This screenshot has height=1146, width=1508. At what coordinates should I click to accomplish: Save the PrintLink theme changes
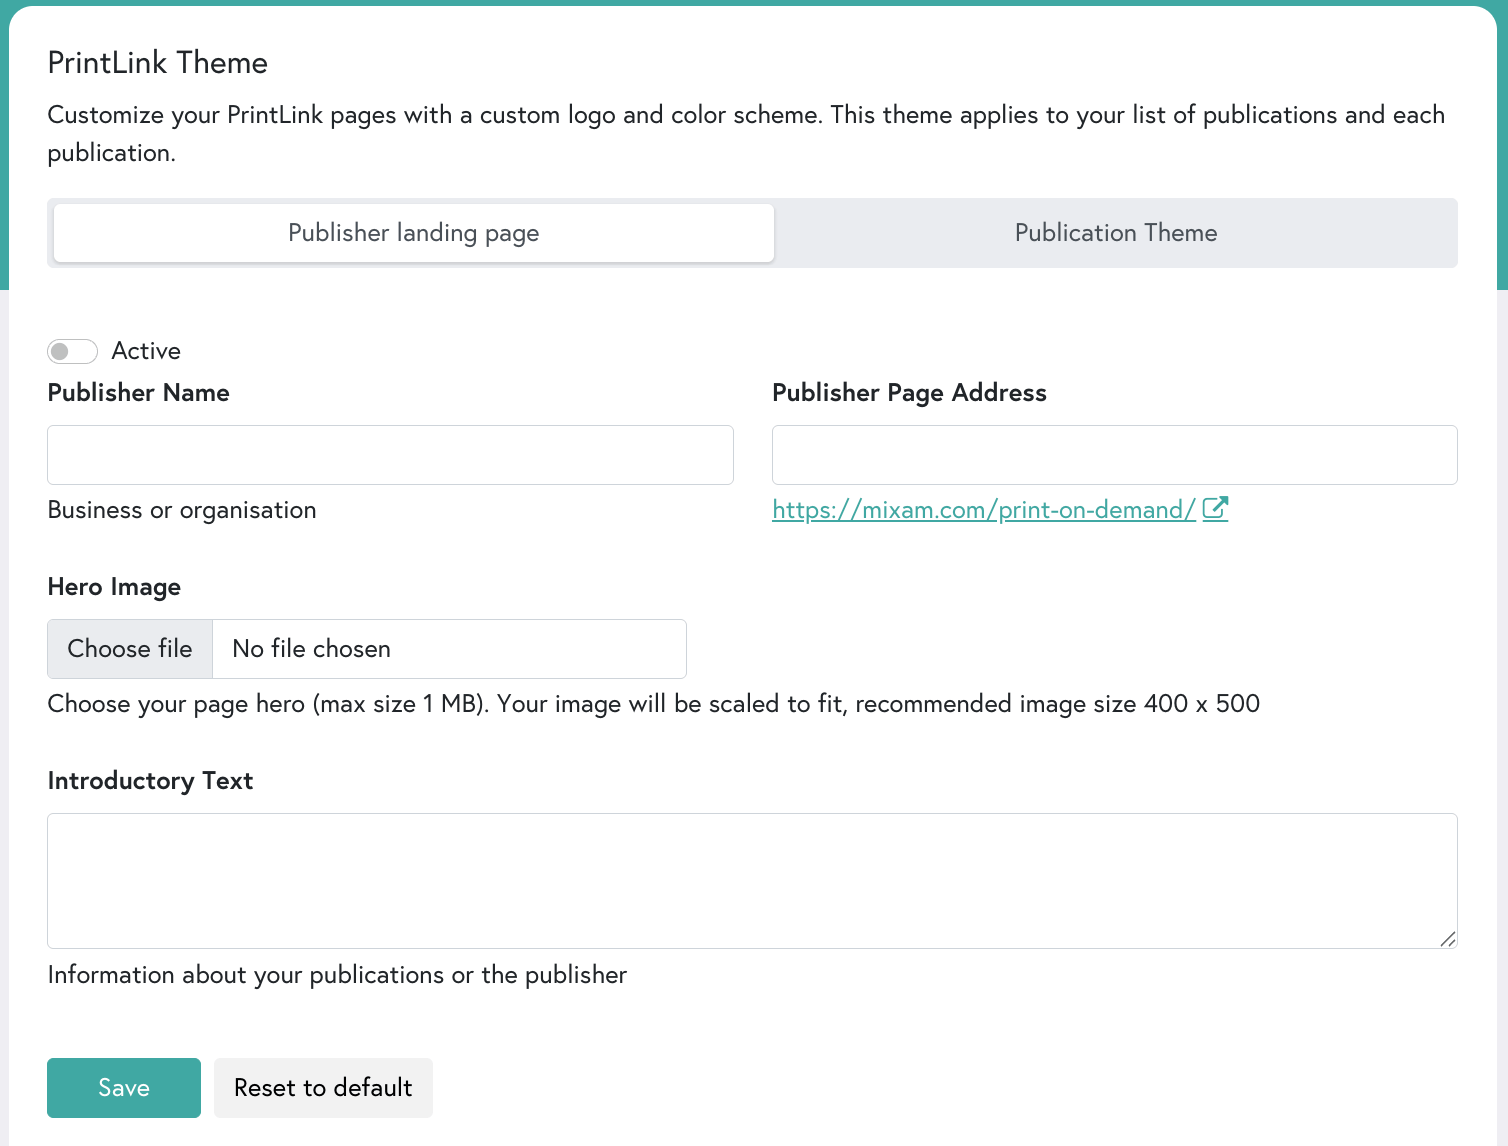pyautogui.click(x=123, y=1087)
